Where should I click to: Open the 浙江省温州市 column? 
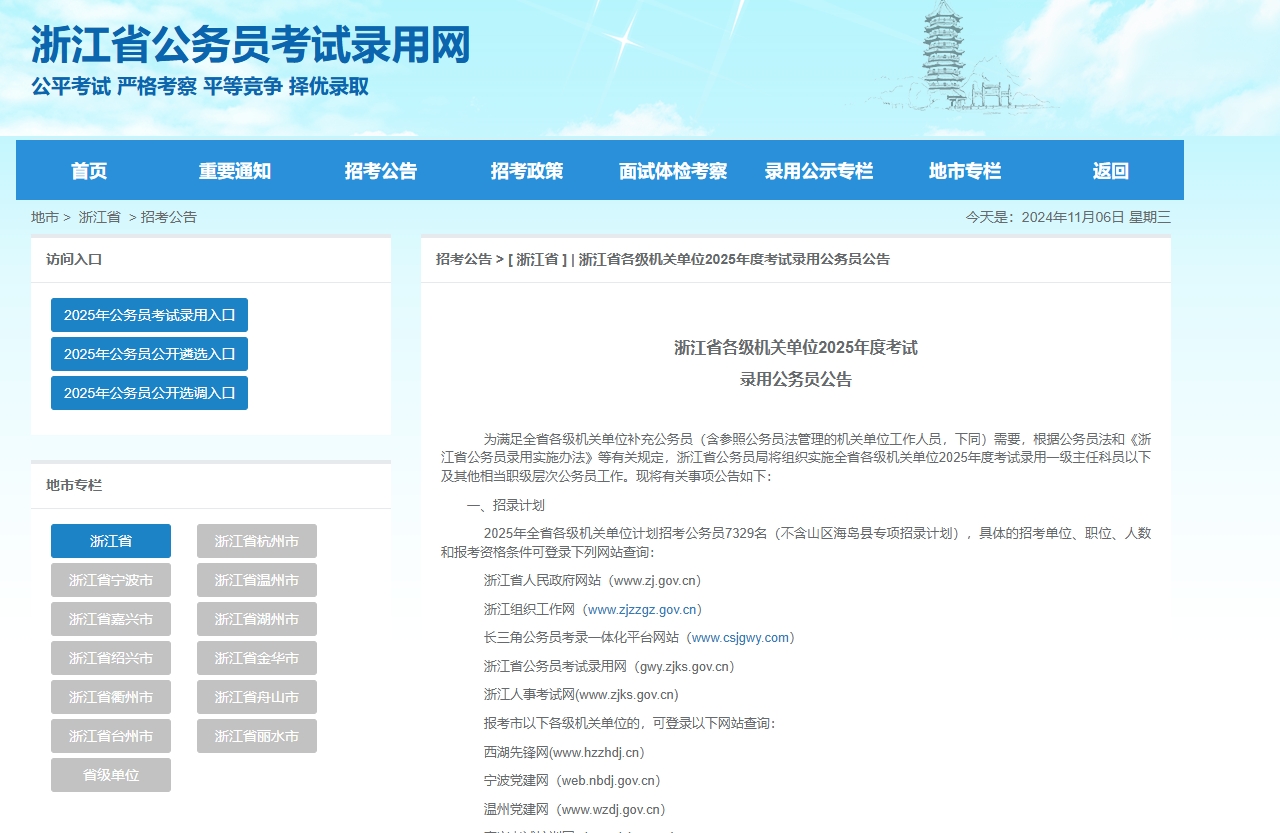[x=256, y=580]
